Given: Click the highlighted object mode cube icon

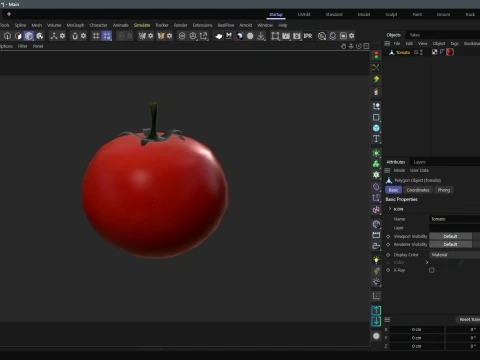Looking at the screenshot, I should pyautogui.click(x=29, y=36).
